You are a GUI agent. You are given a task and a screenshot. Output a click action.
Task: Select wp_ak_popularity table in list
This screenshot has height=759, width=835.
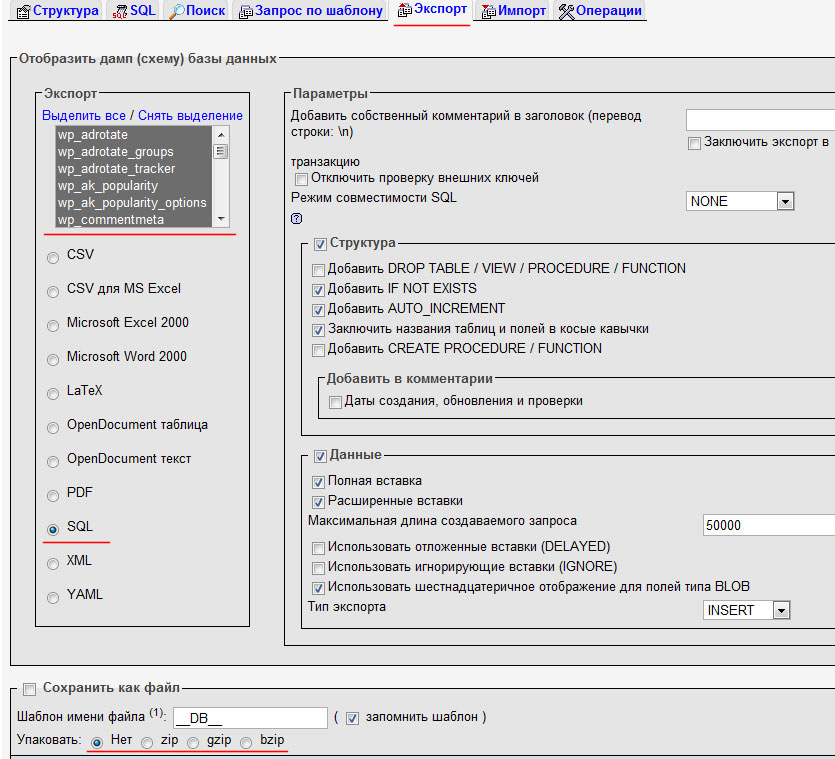(134, 186)
